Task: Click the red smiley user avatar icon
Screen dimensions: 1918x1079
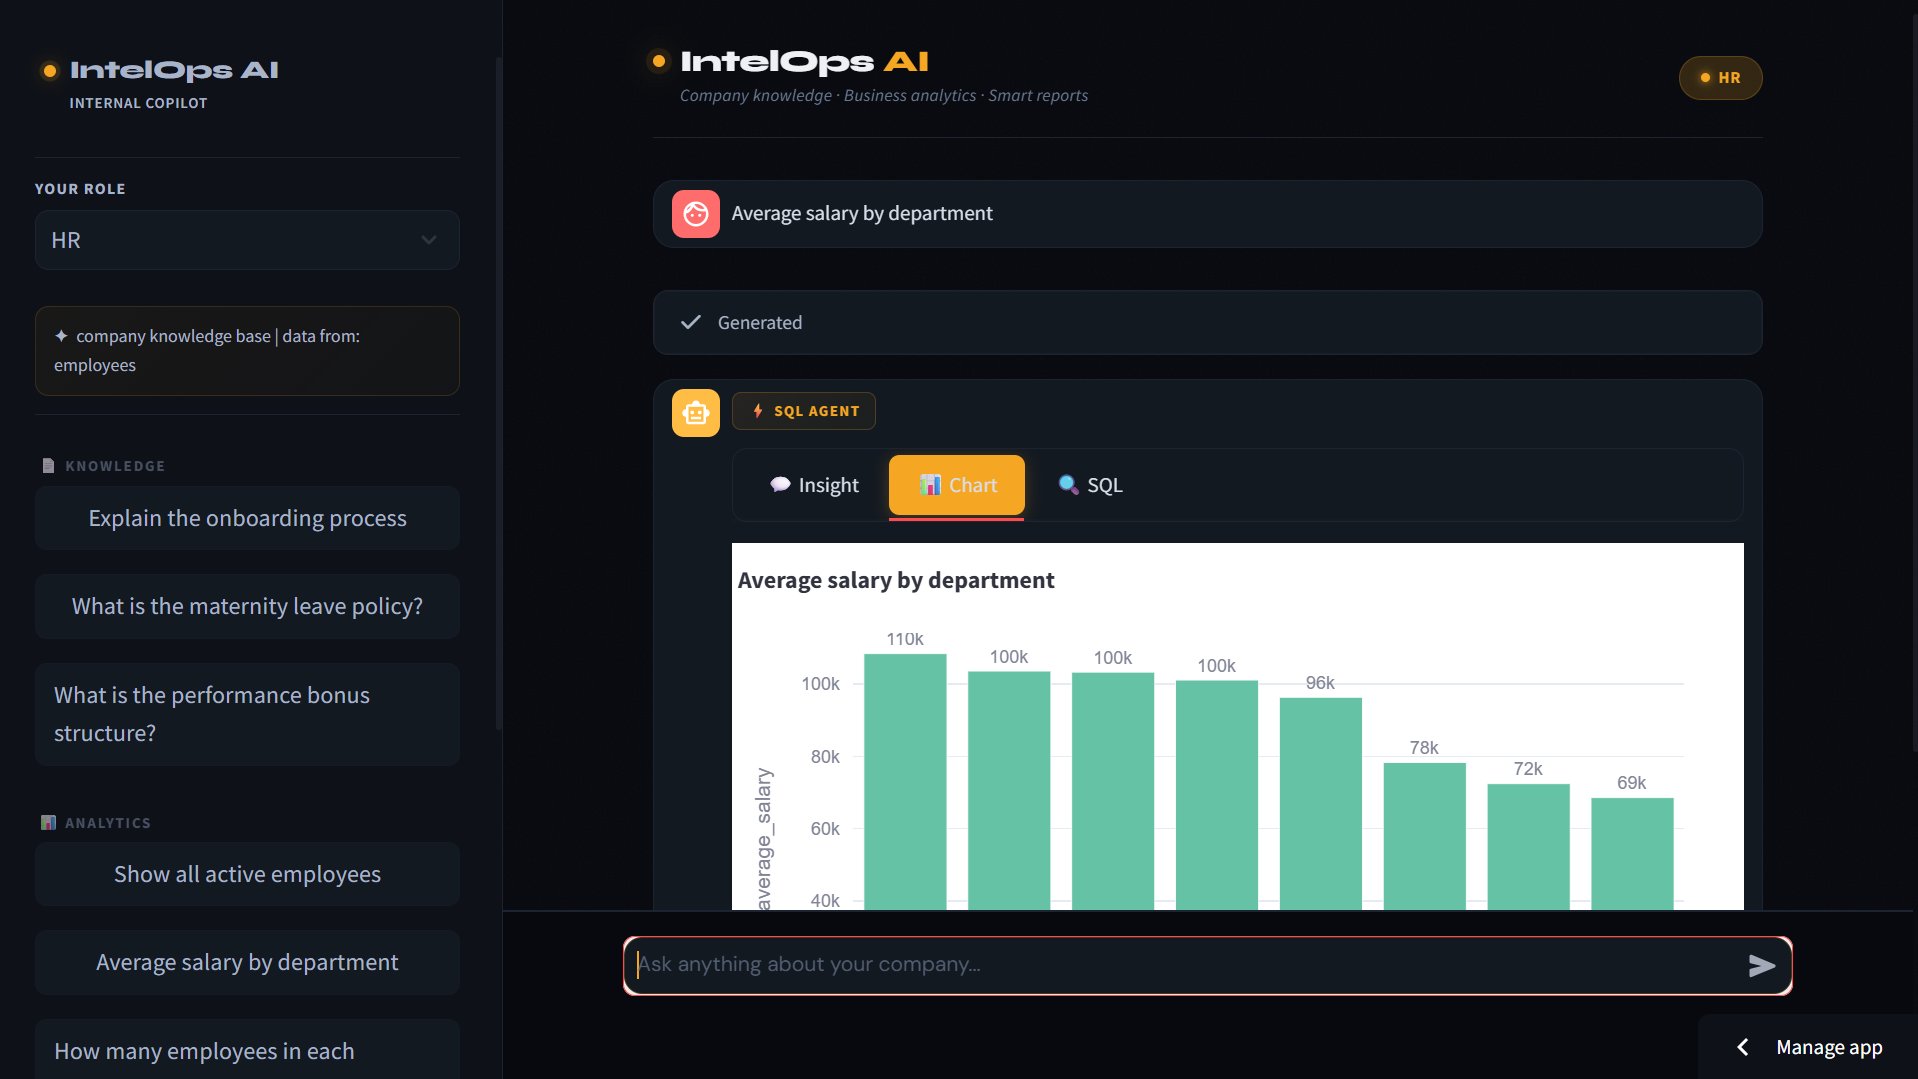Action: point(695,213)
